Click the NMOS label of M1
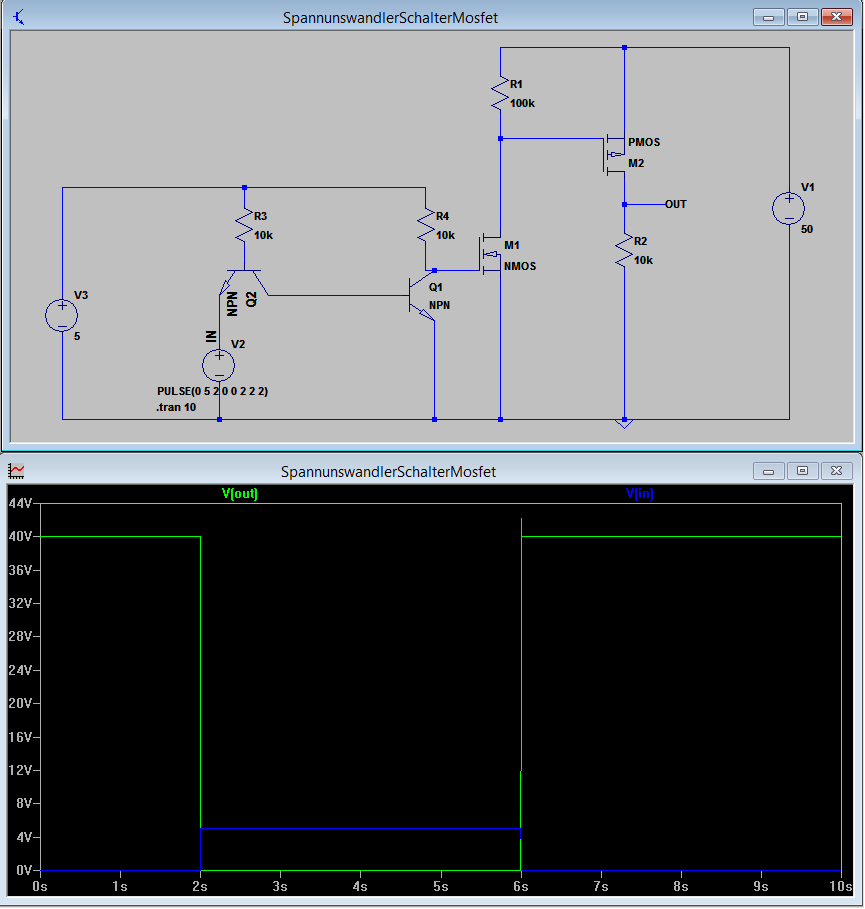 coord(520,266)
